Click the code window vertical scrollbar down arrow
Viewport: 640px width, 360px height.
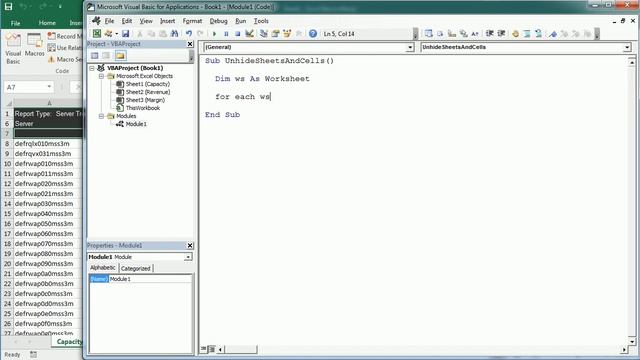point(631,342)
